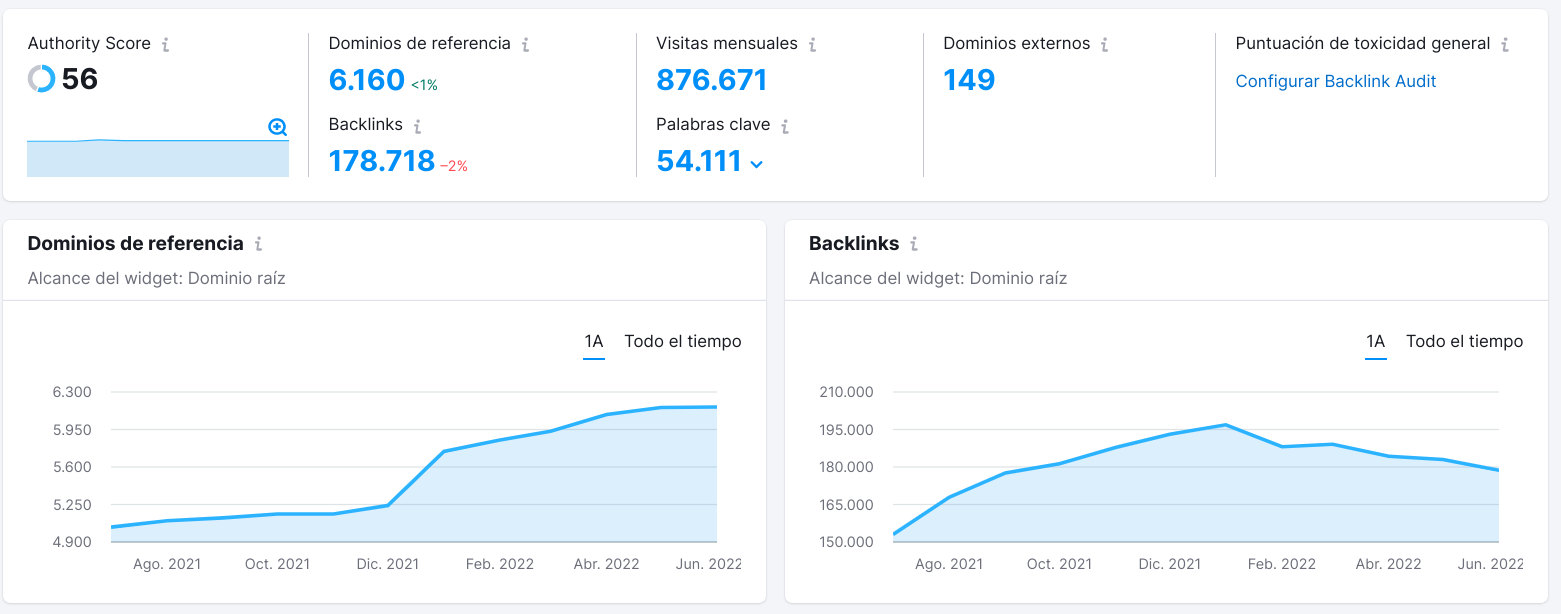Select 1A tab in Dominios de referencia chart
This screenshot has width=1561, height=614.
594,342
